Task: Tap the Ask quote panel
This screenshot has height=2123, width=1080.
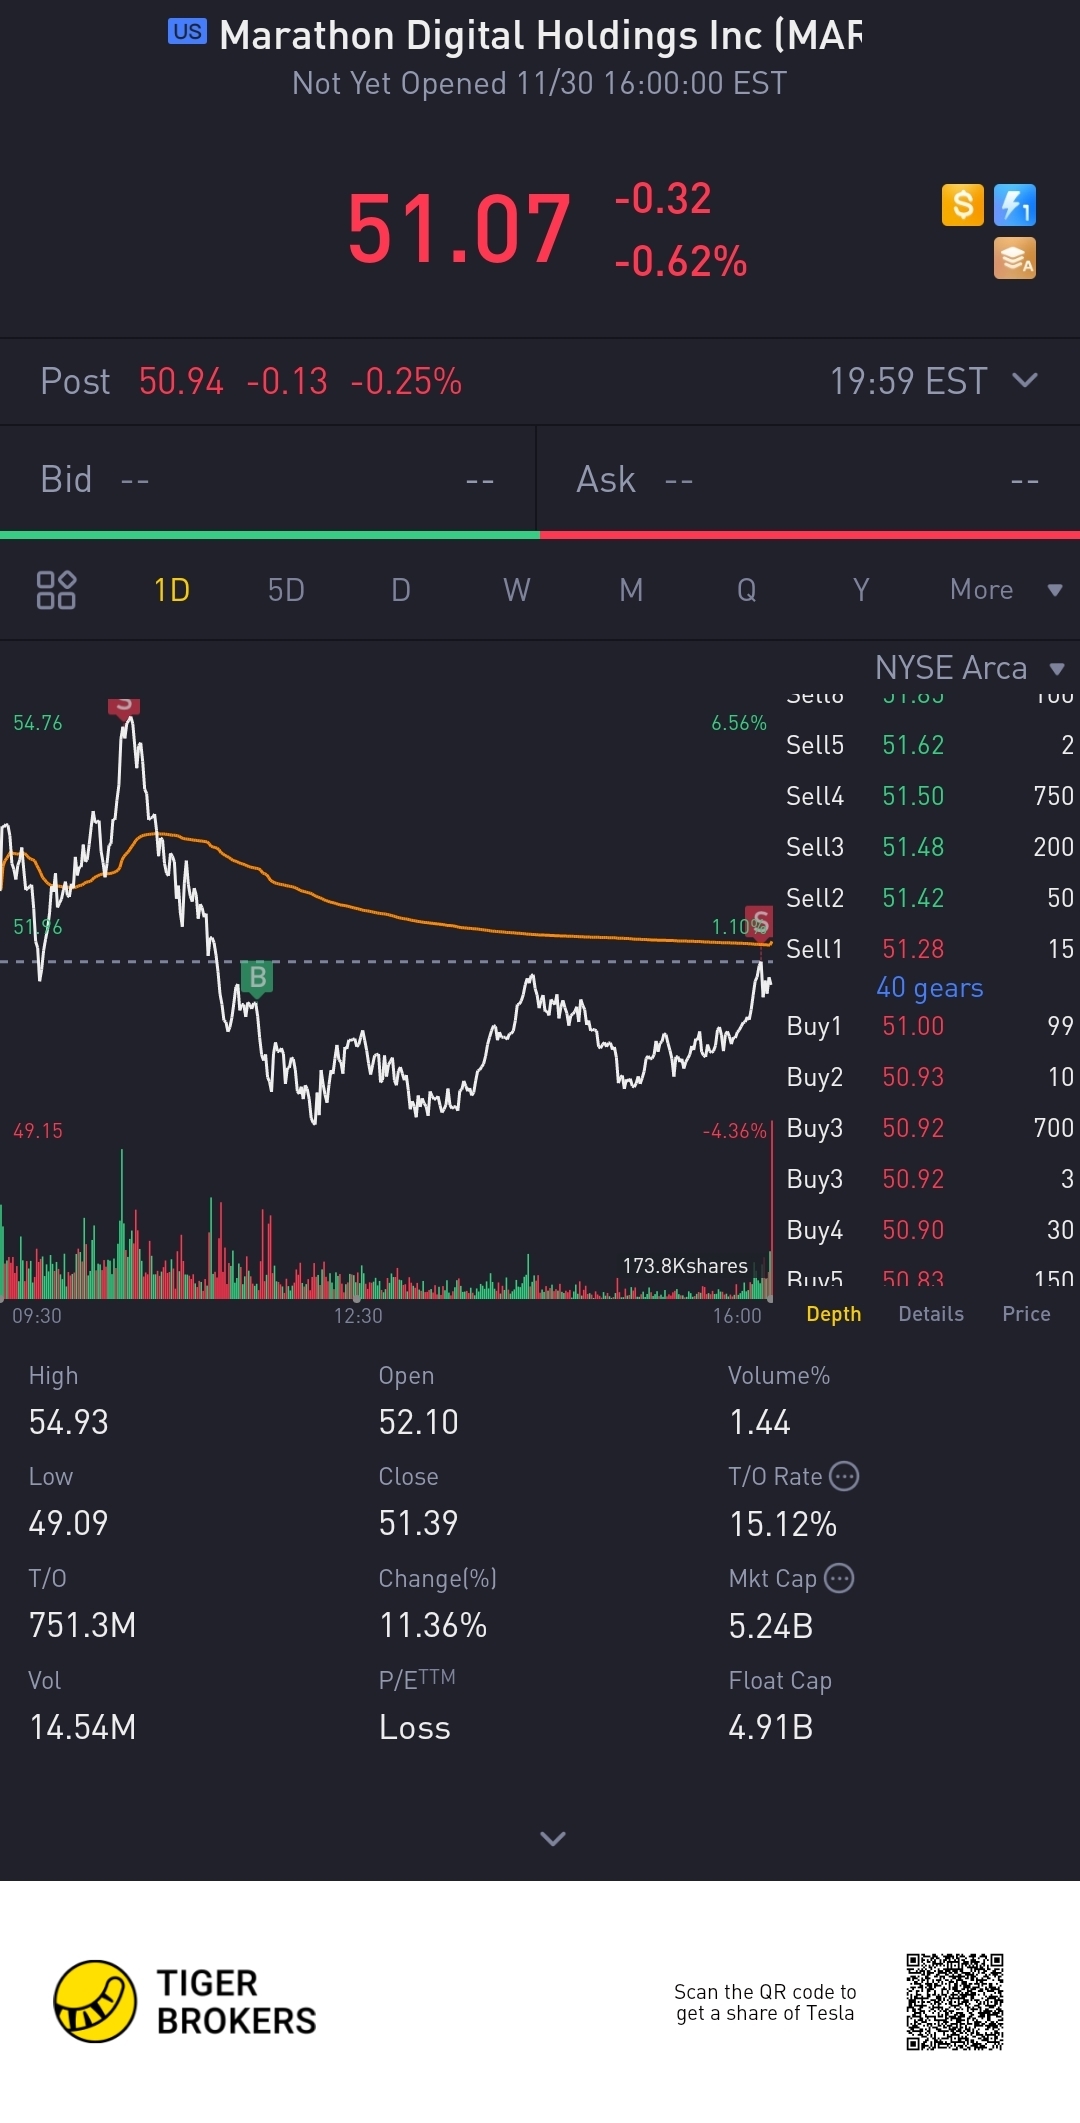Action: (808, 480)
